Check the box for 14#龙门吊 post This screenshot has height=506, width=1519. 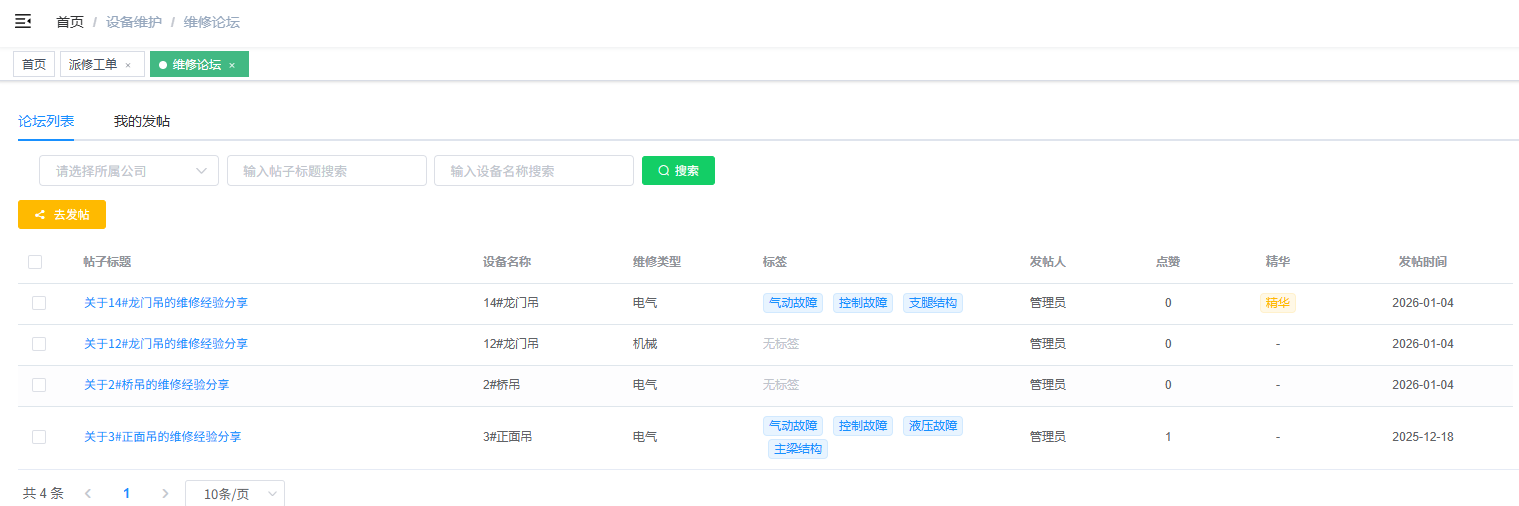[39, 303]
